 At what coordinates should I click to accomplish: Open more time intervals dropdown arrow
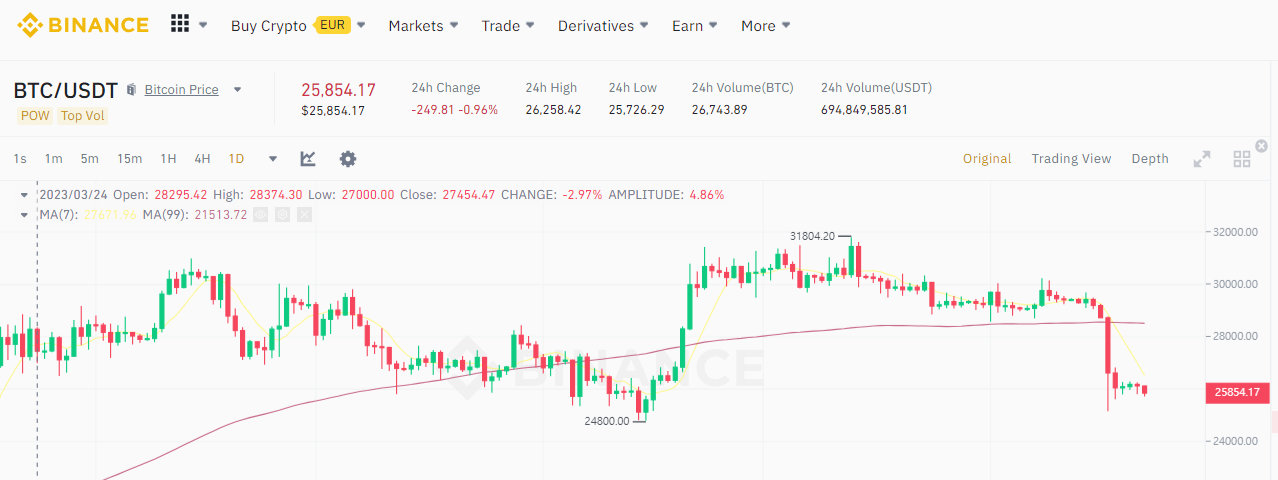pyautogui.click(x=273, y=158)
